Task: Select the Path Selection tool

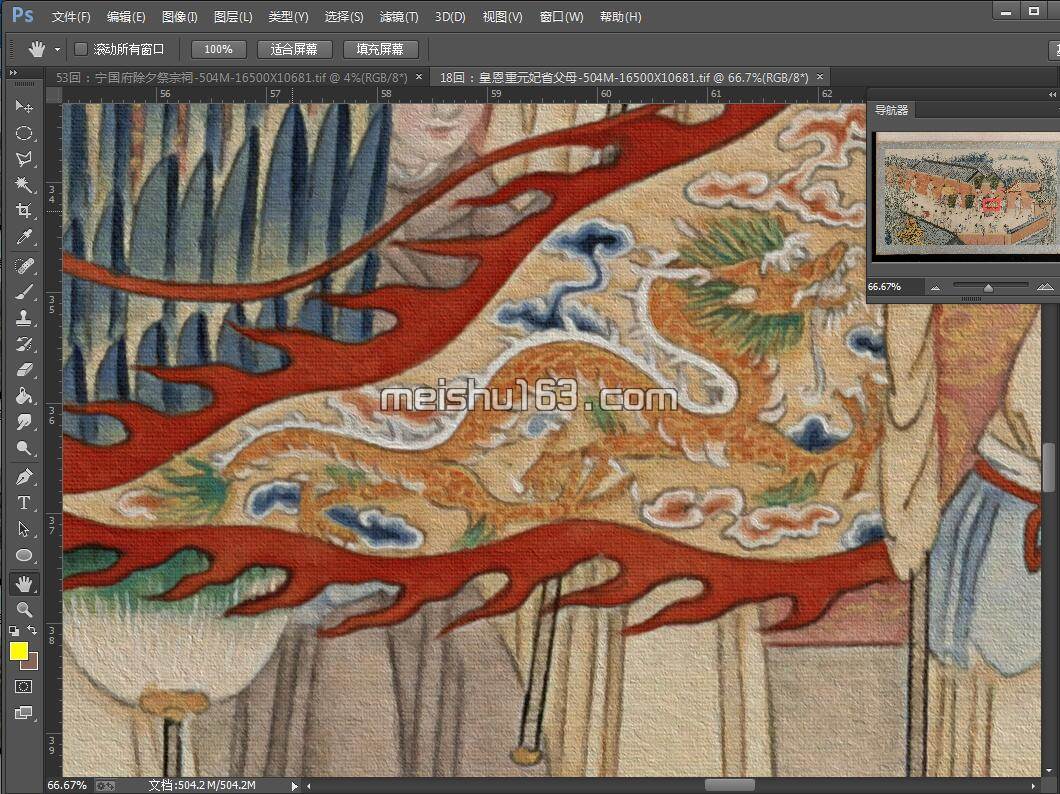Action: pyautogui.click(x=24, y=529)
